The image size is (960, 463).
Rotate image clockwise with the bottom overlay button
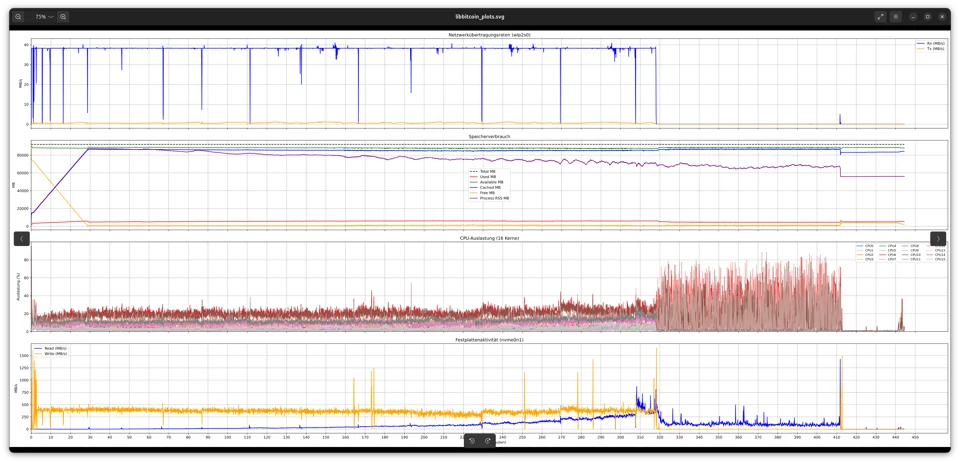(x=488, y=440)
